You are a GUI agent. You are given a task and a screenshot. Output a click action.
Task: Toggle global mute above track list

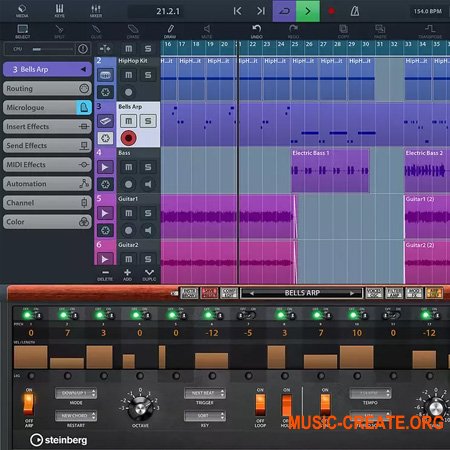coord(128,49)
